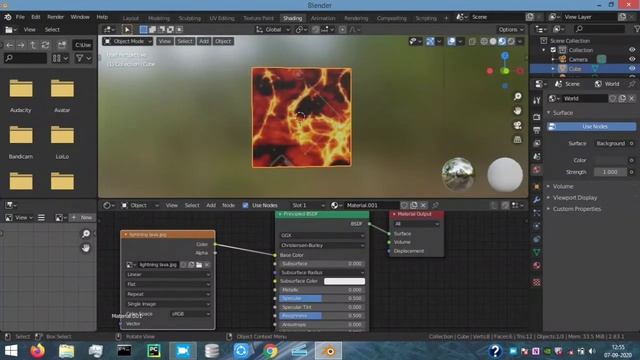Open the Modifiers wrench tab icon
The image size is (640, 360).
[x=537, y=200]
